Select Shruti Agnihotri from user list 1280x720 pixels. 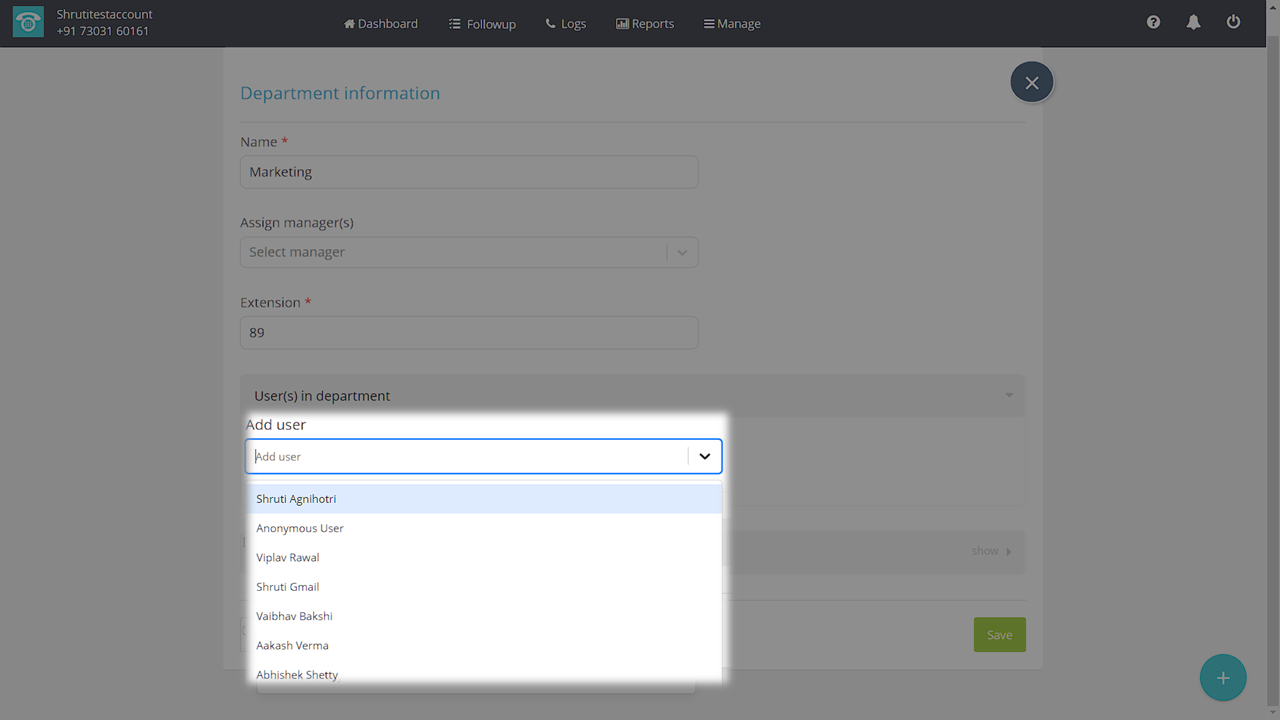pos(296,499)
